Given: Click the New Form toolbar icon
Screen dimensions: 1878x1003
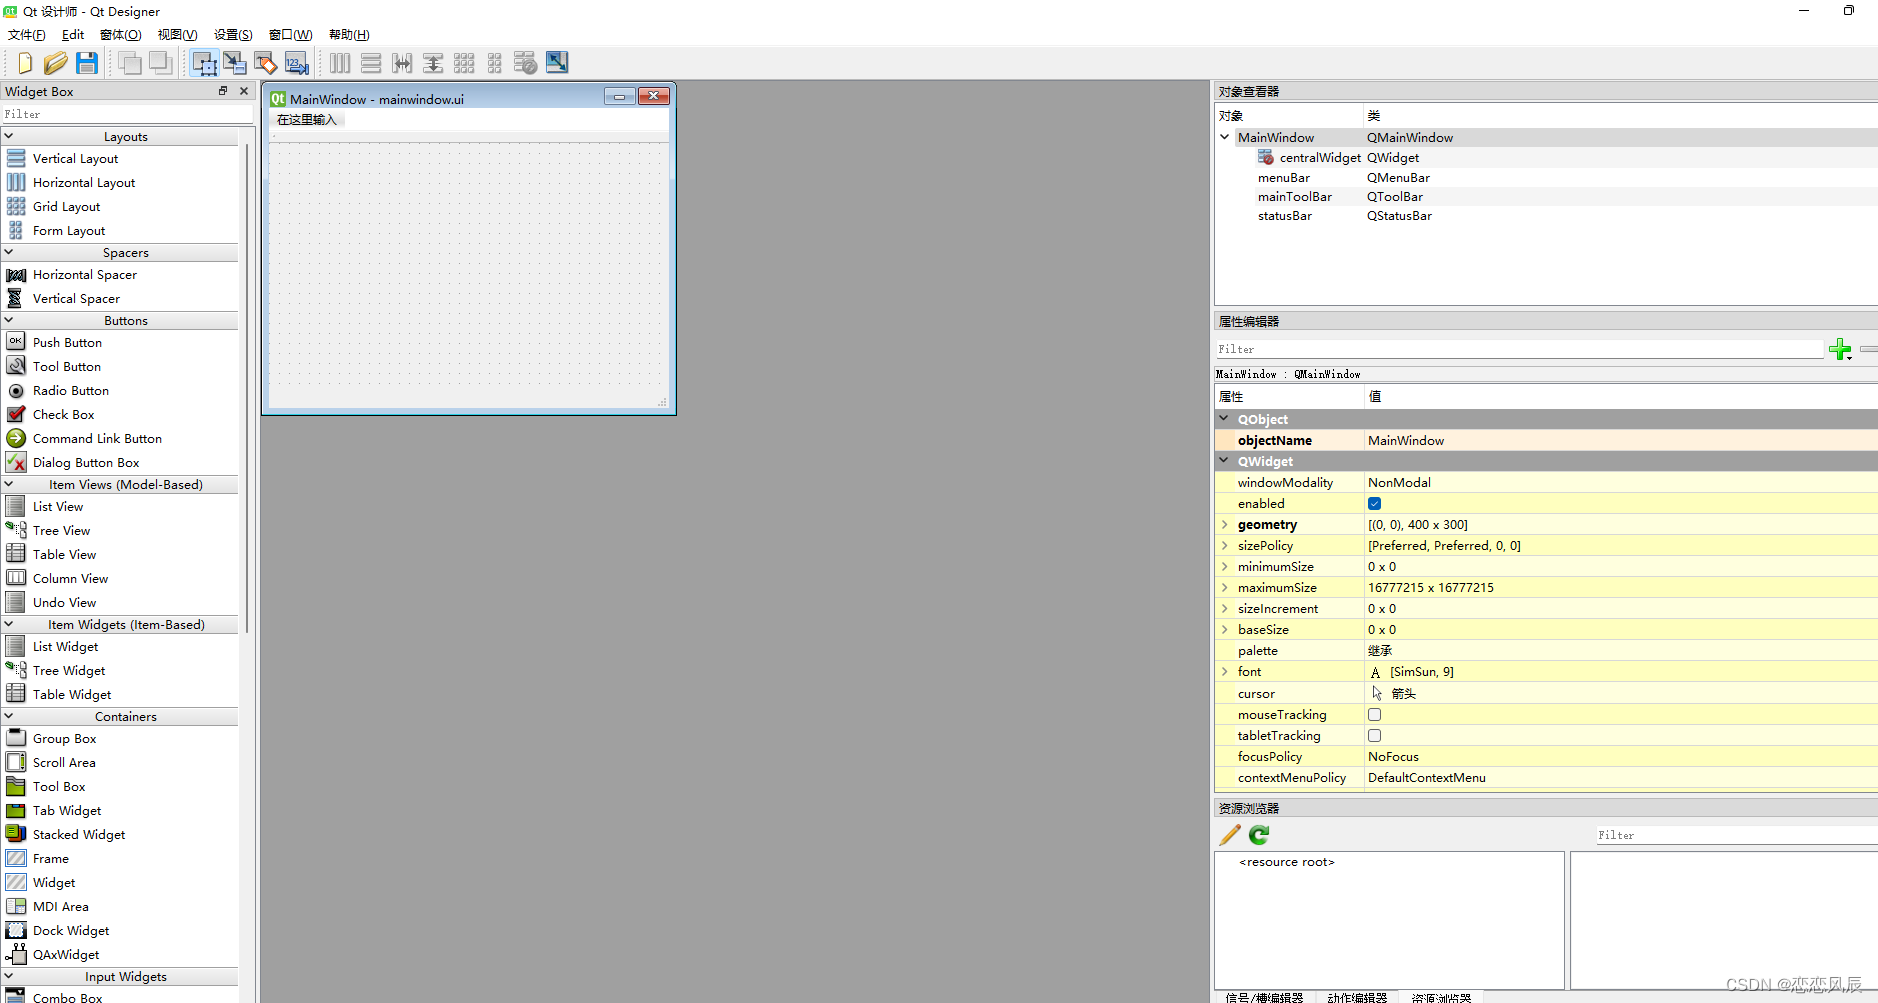Looking at the screenshot, I should pyautogui.click(x=25, y=63).
